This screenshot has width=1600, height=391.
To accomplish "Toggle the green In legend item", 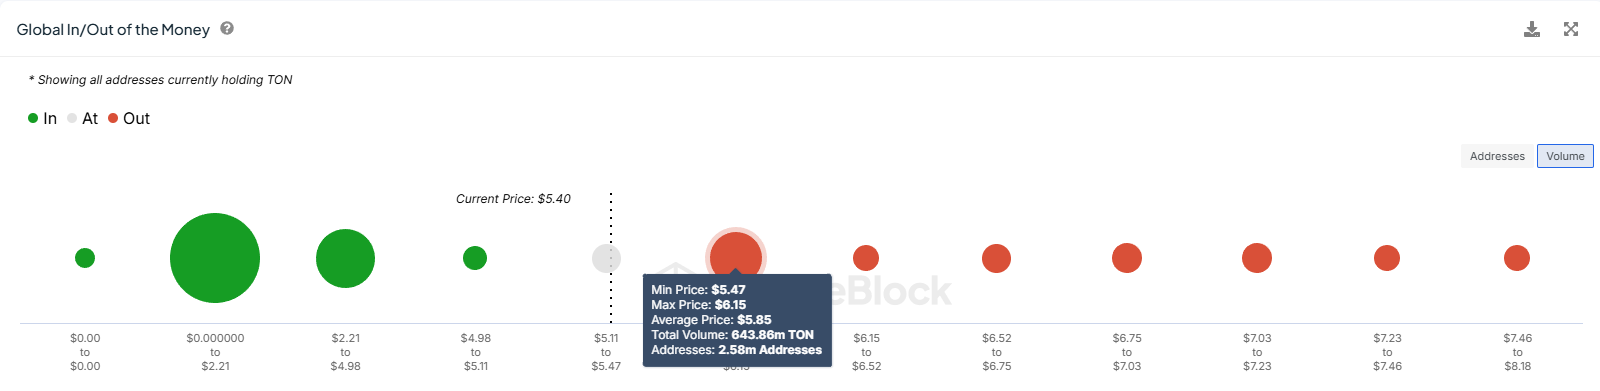I will click(42, 118).
